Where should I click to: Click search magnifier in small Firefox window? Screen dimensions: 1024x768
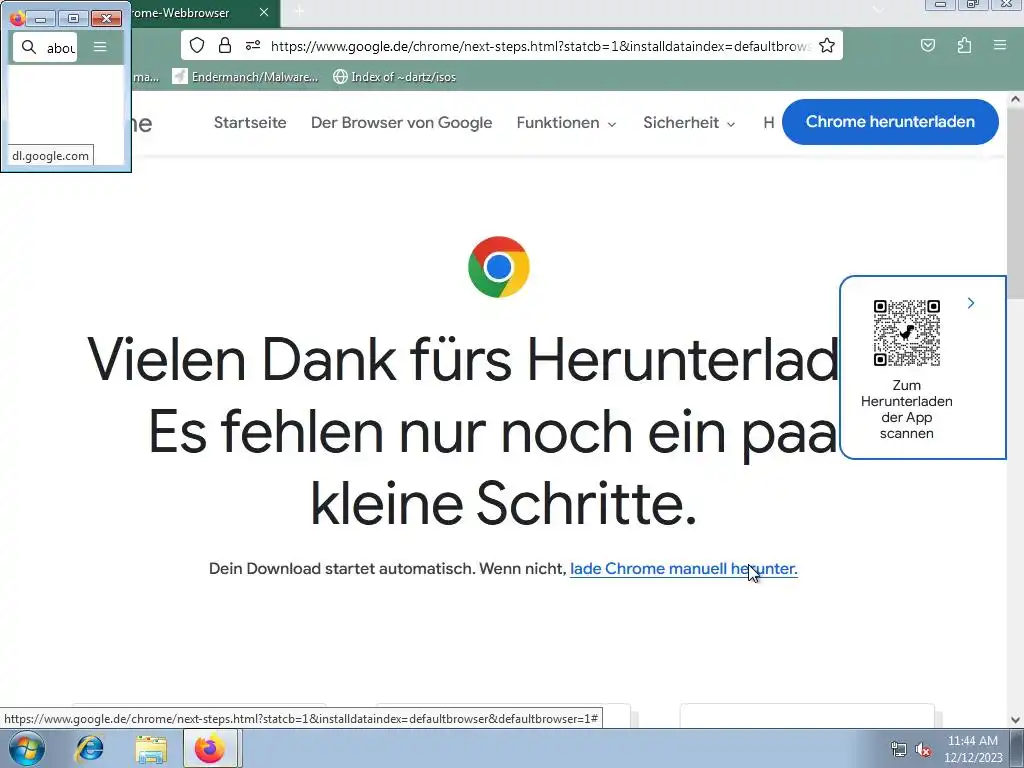29,47
